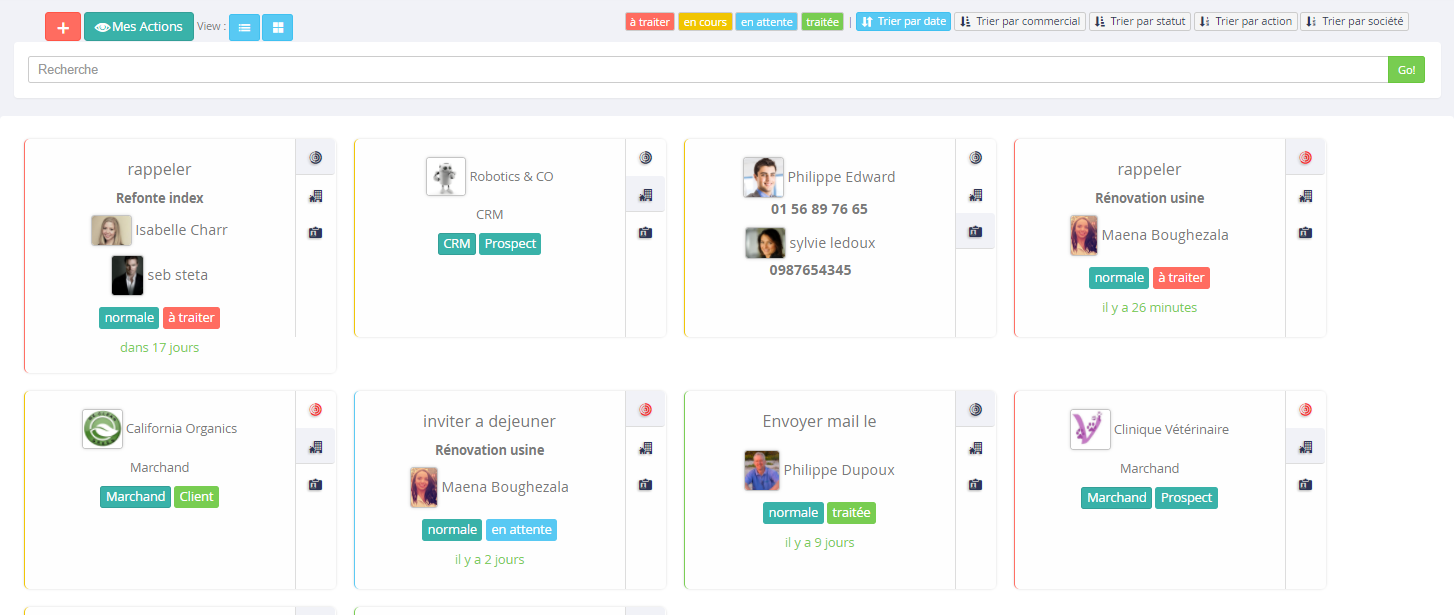Click red target icon on '26 minutes' rappeler card

click(1305, 158)
